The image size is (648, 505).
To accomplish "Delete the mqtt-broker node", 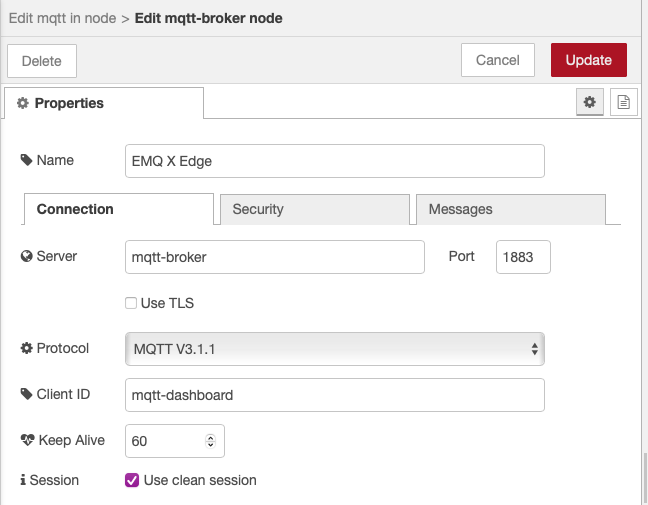I will pyautogui.click(x=42, y=61).
